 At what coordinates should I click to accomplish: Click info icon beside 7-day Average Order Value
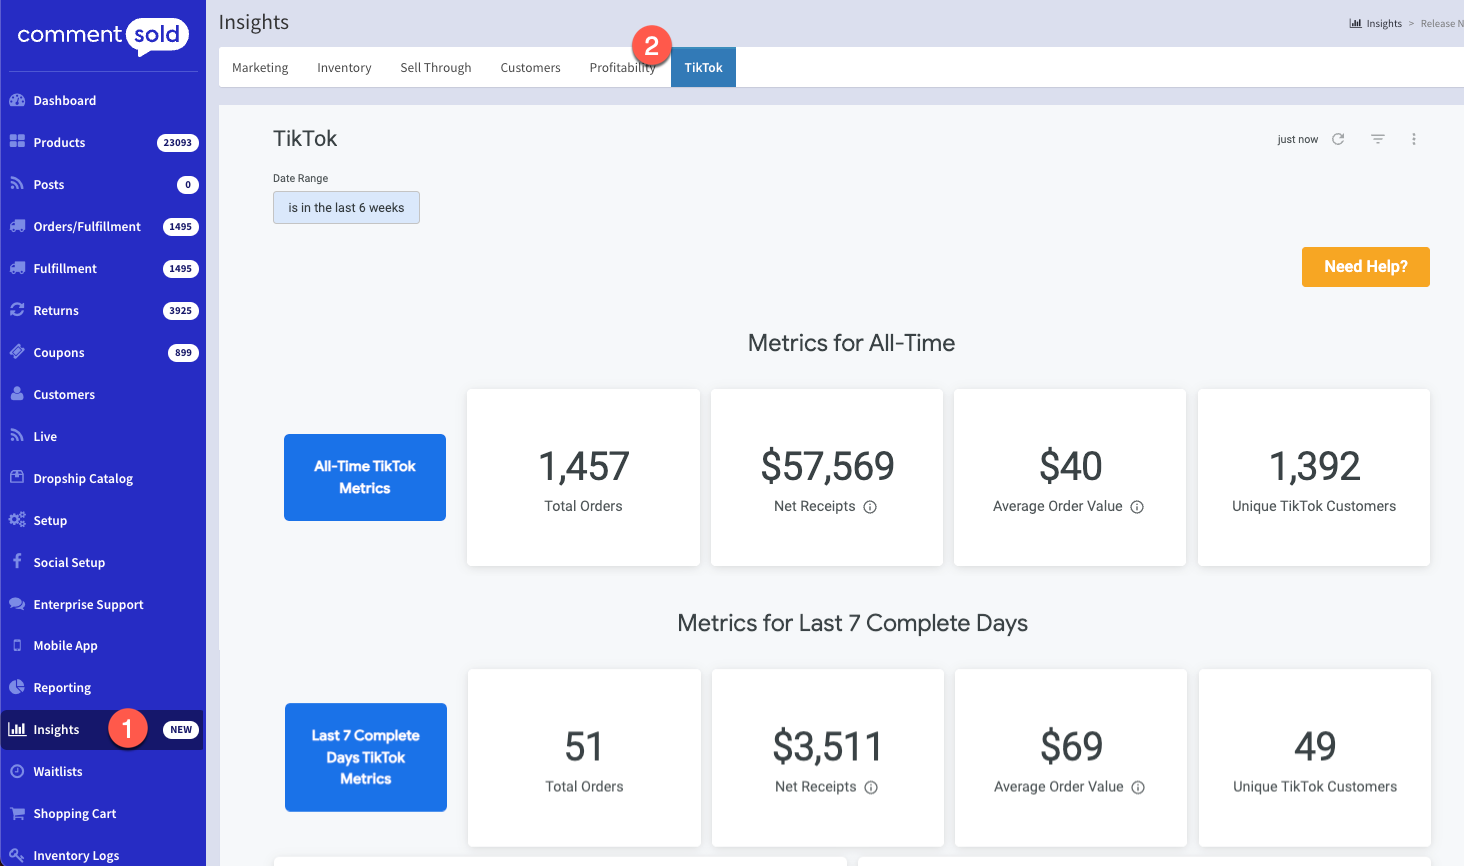[1138, 788]
